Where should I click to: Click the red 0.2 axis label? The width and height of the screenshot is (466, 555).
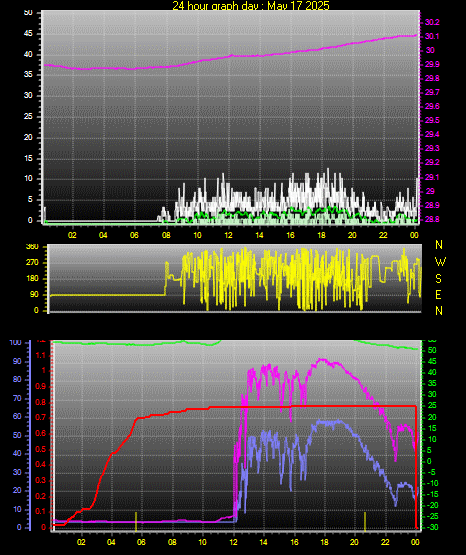coord(41,496)
